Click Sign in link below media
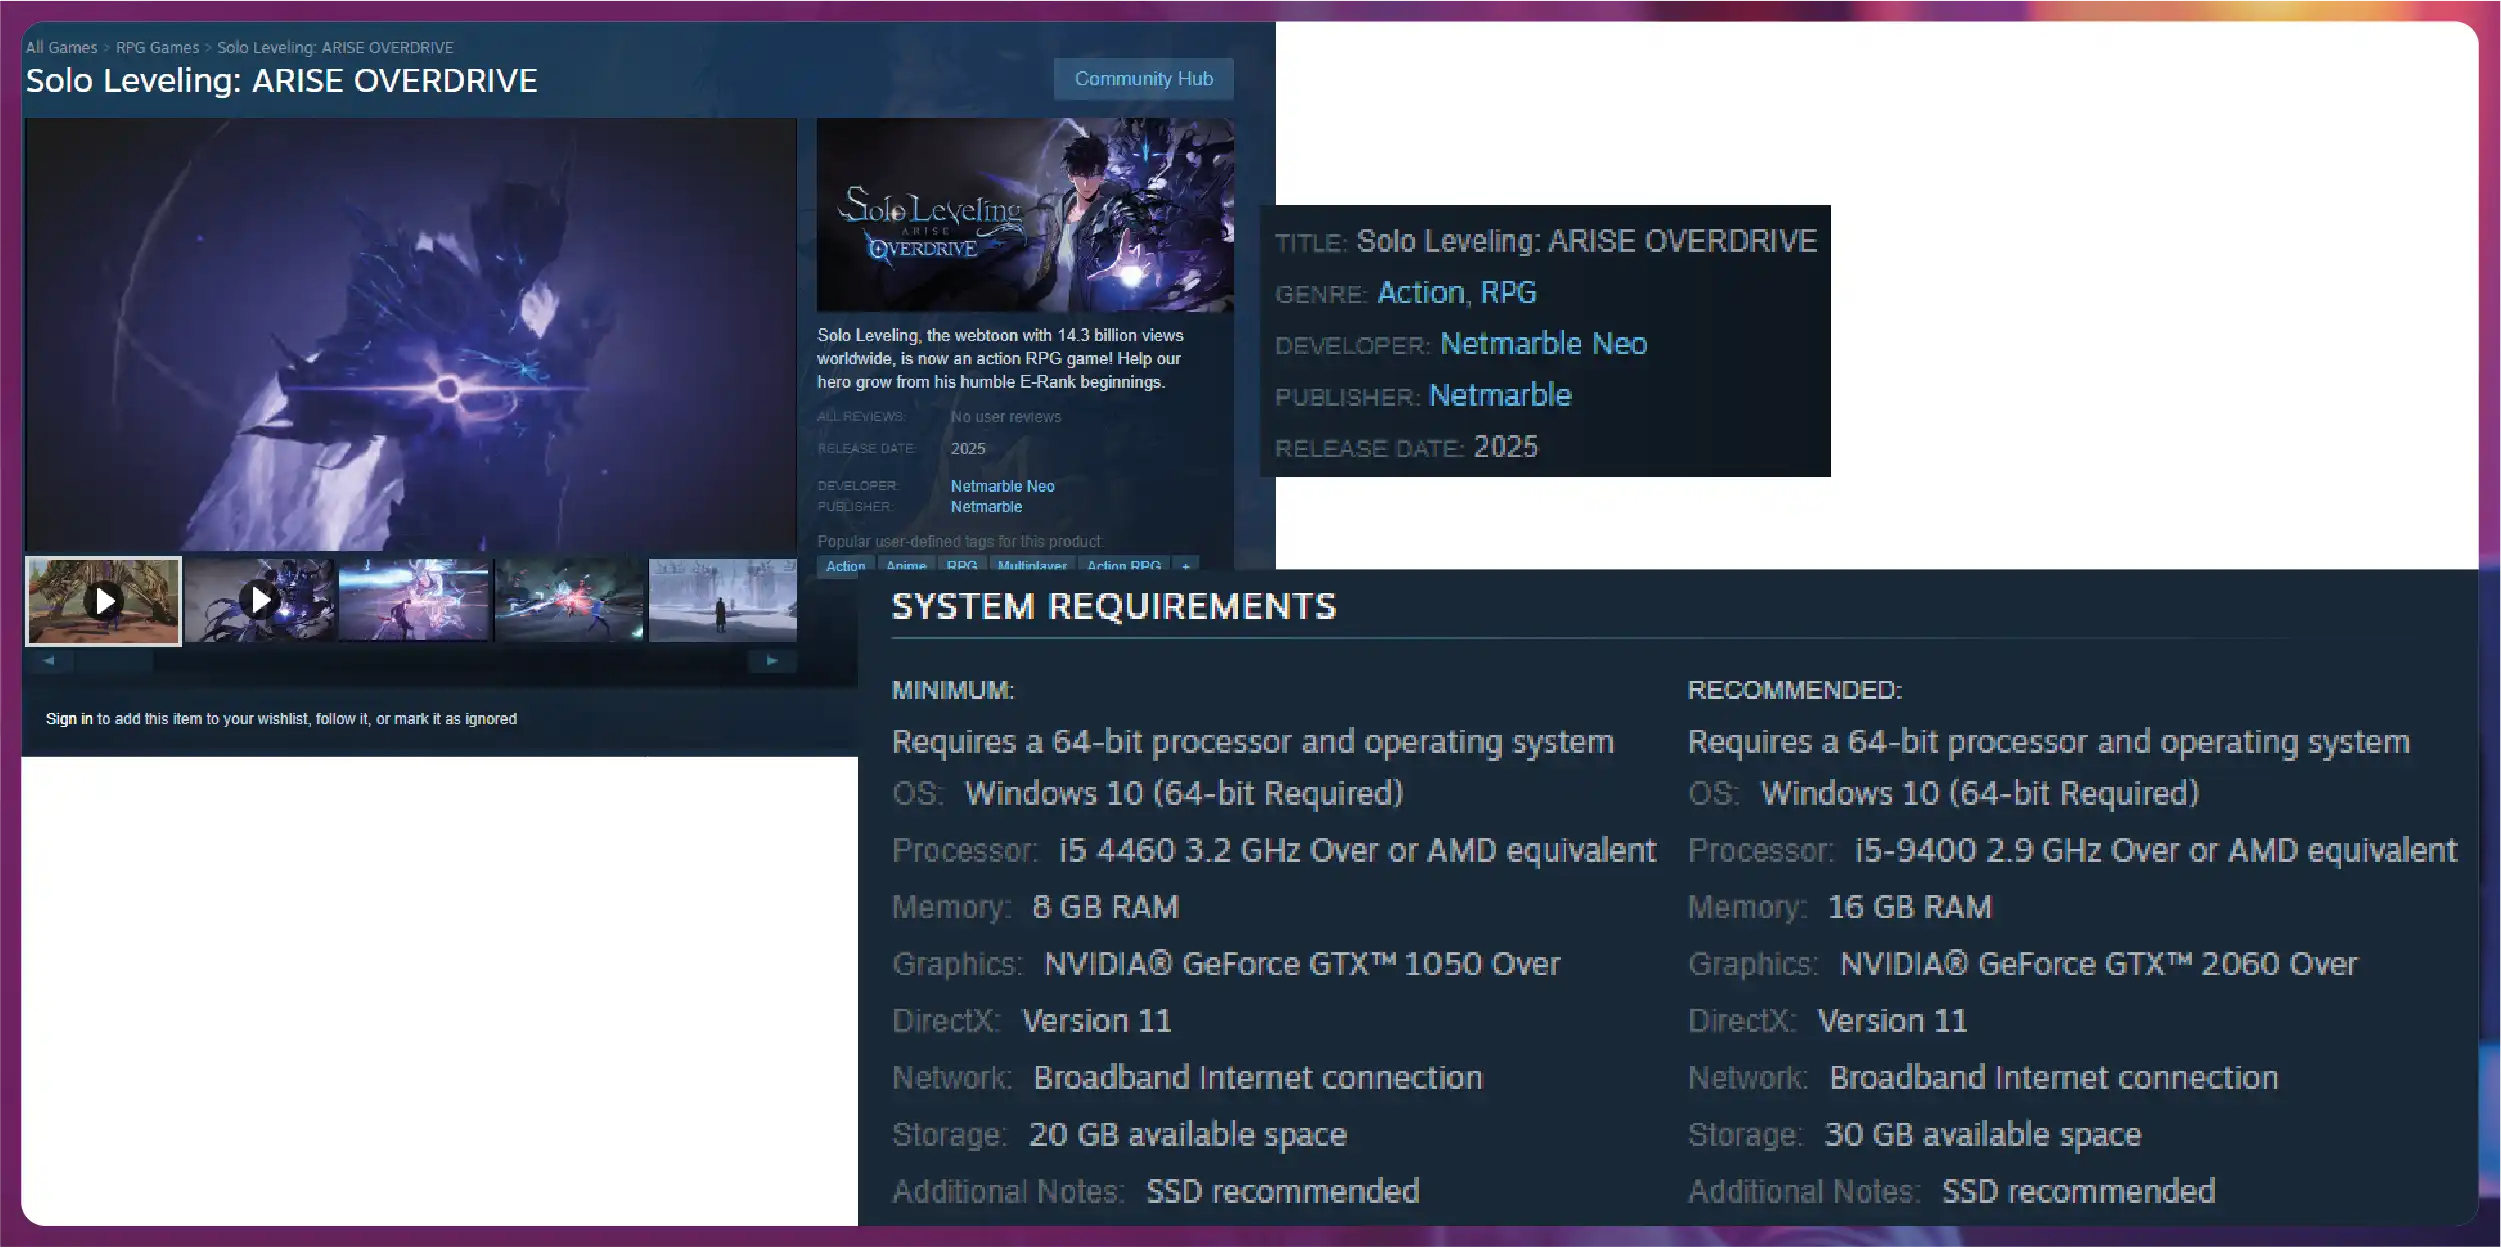This screenshot has width=2501, height=1248. (68, 718)
